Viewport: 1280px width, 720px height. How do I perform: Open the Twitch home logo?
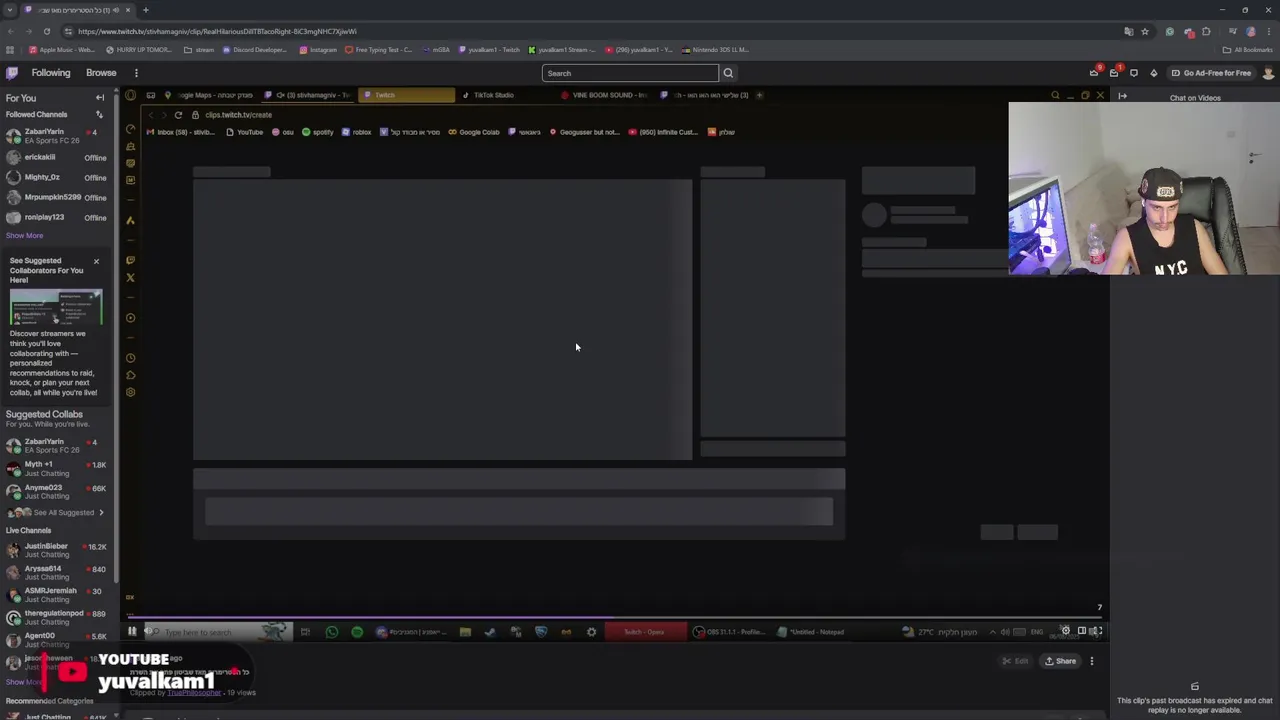pyautogui.click(x=12, y=73)
